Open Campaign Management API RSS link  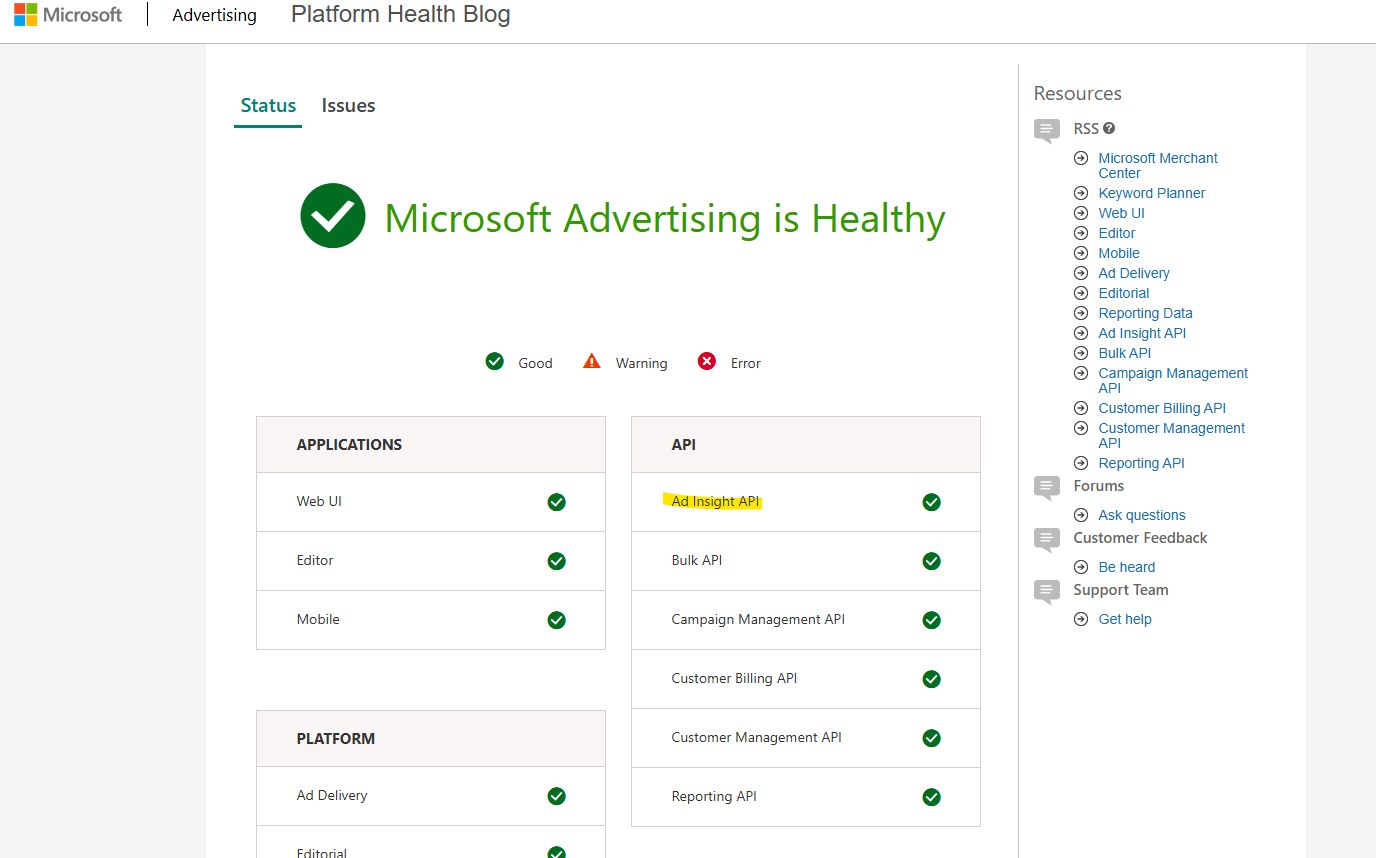coord(1173,380)
